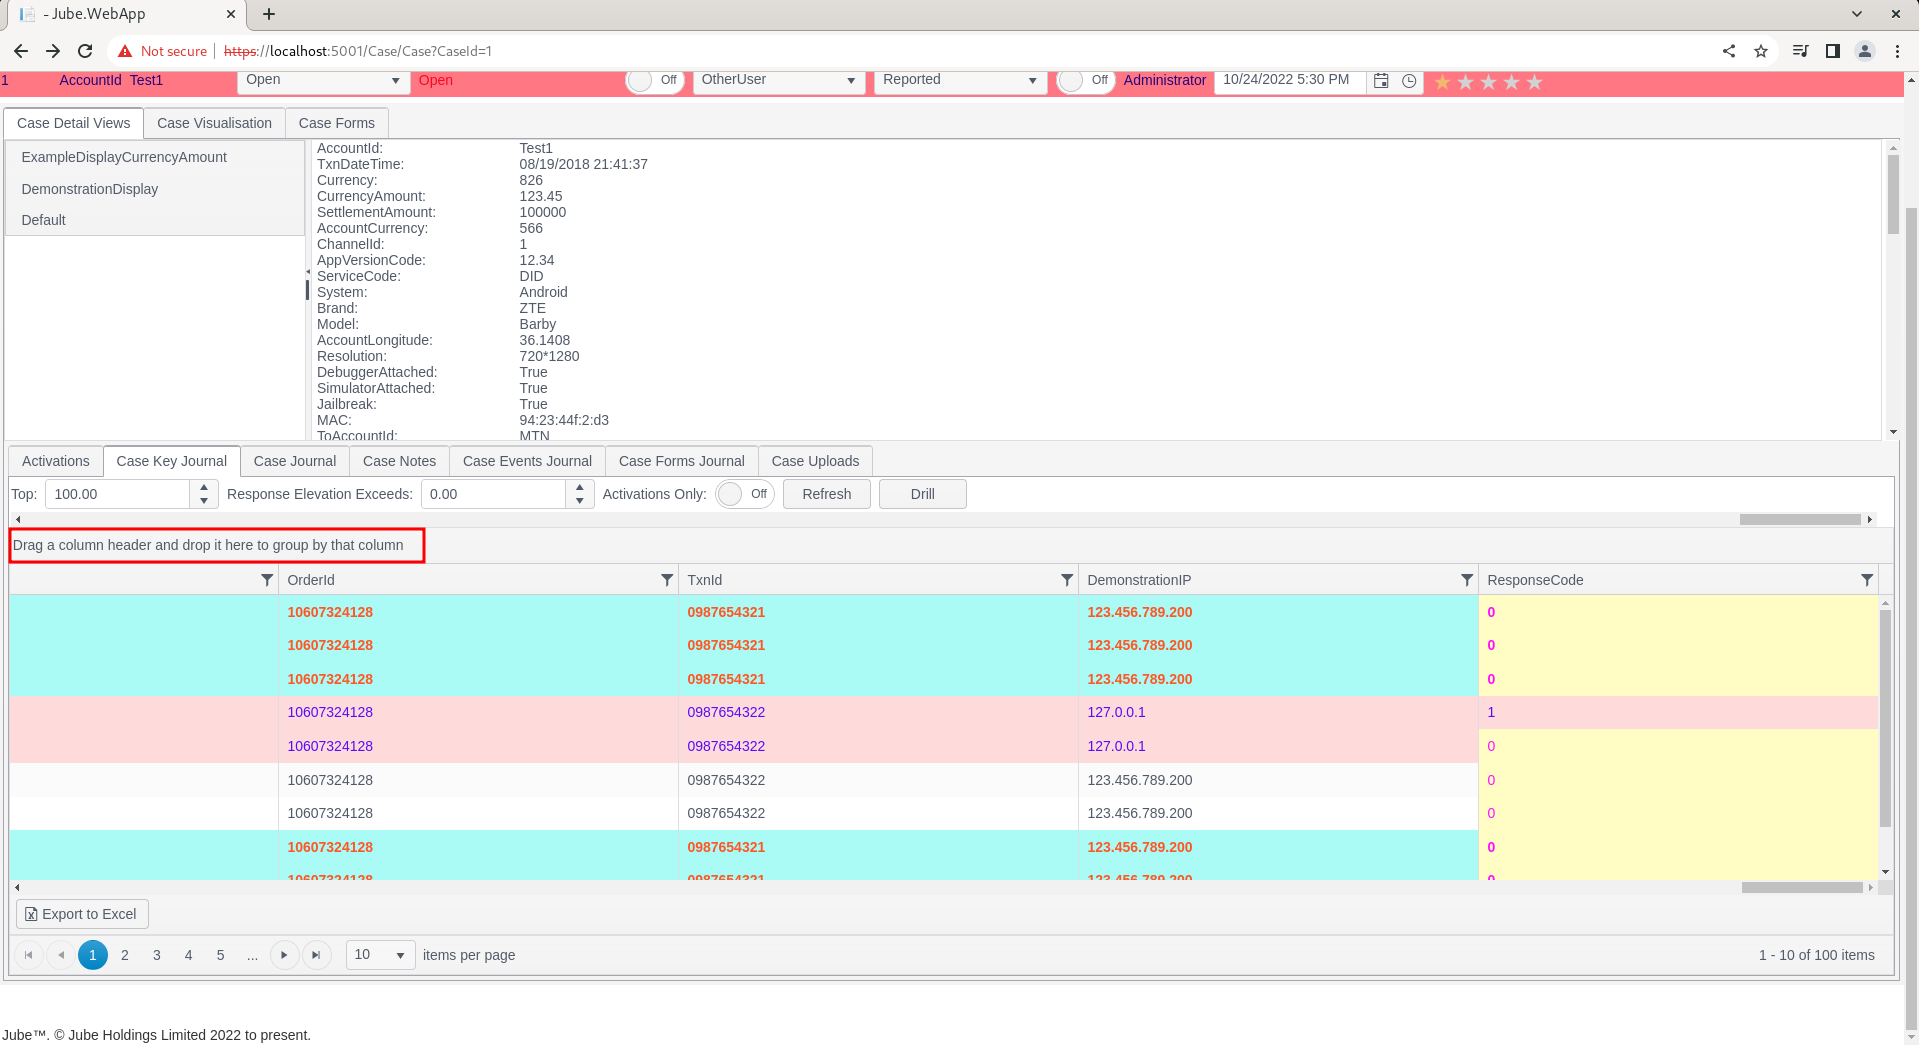Image resolution: width=1919 pixels, height=1045 pixels.
Task: Open filter on the first unnamed column
Action: [267, 580]
